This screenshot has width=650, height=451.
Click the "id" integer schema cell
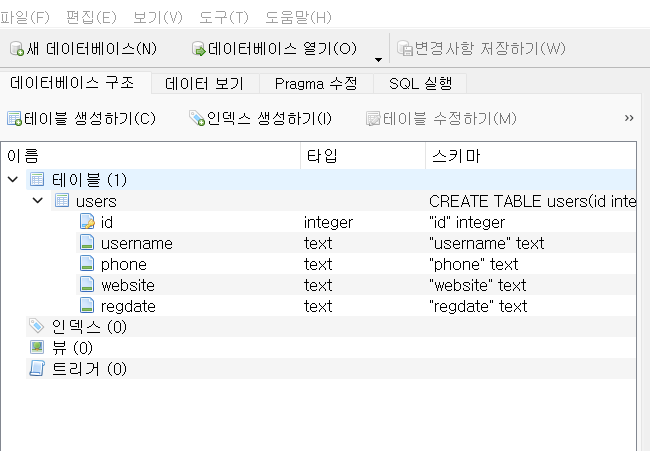coord(467,223)
